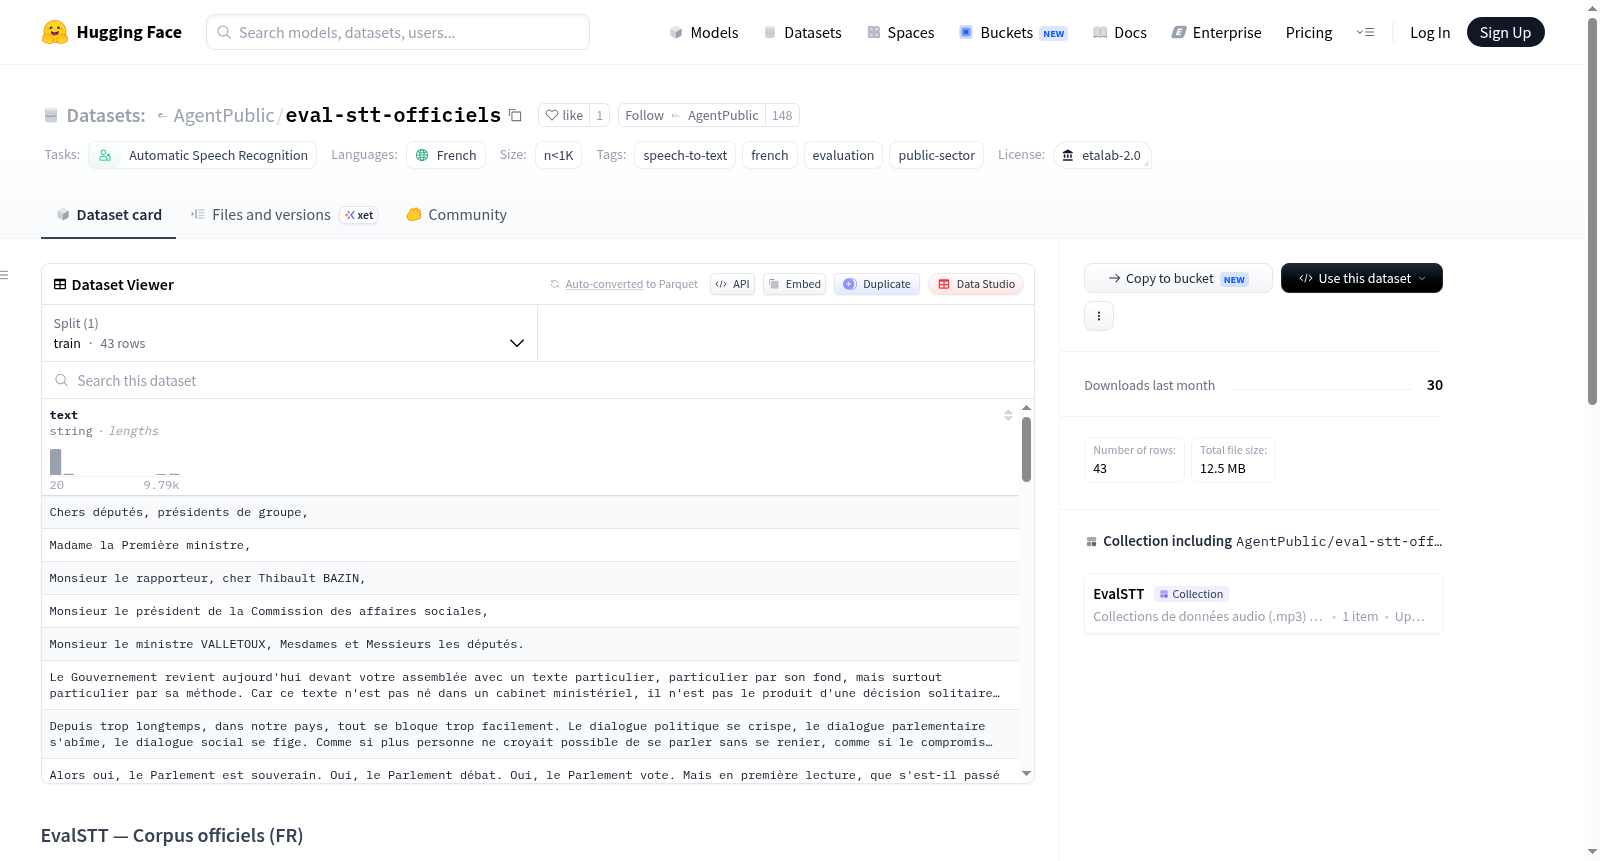Open the expanded navigation menu icon
This screenshot has height=861, width=1600.
coord(1365,32)
